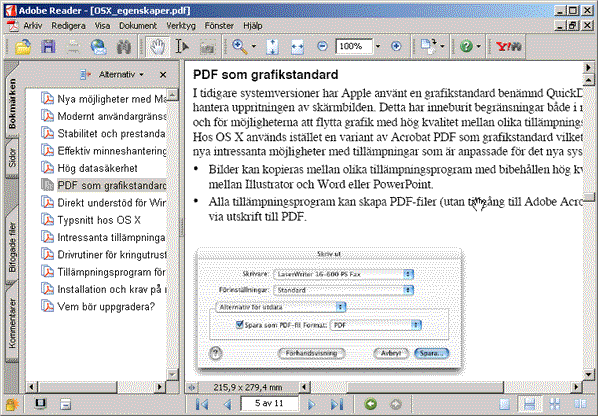This screenshot has height=416, width=598.
Task: Open the Redigera menu
Action: point(68,26)
